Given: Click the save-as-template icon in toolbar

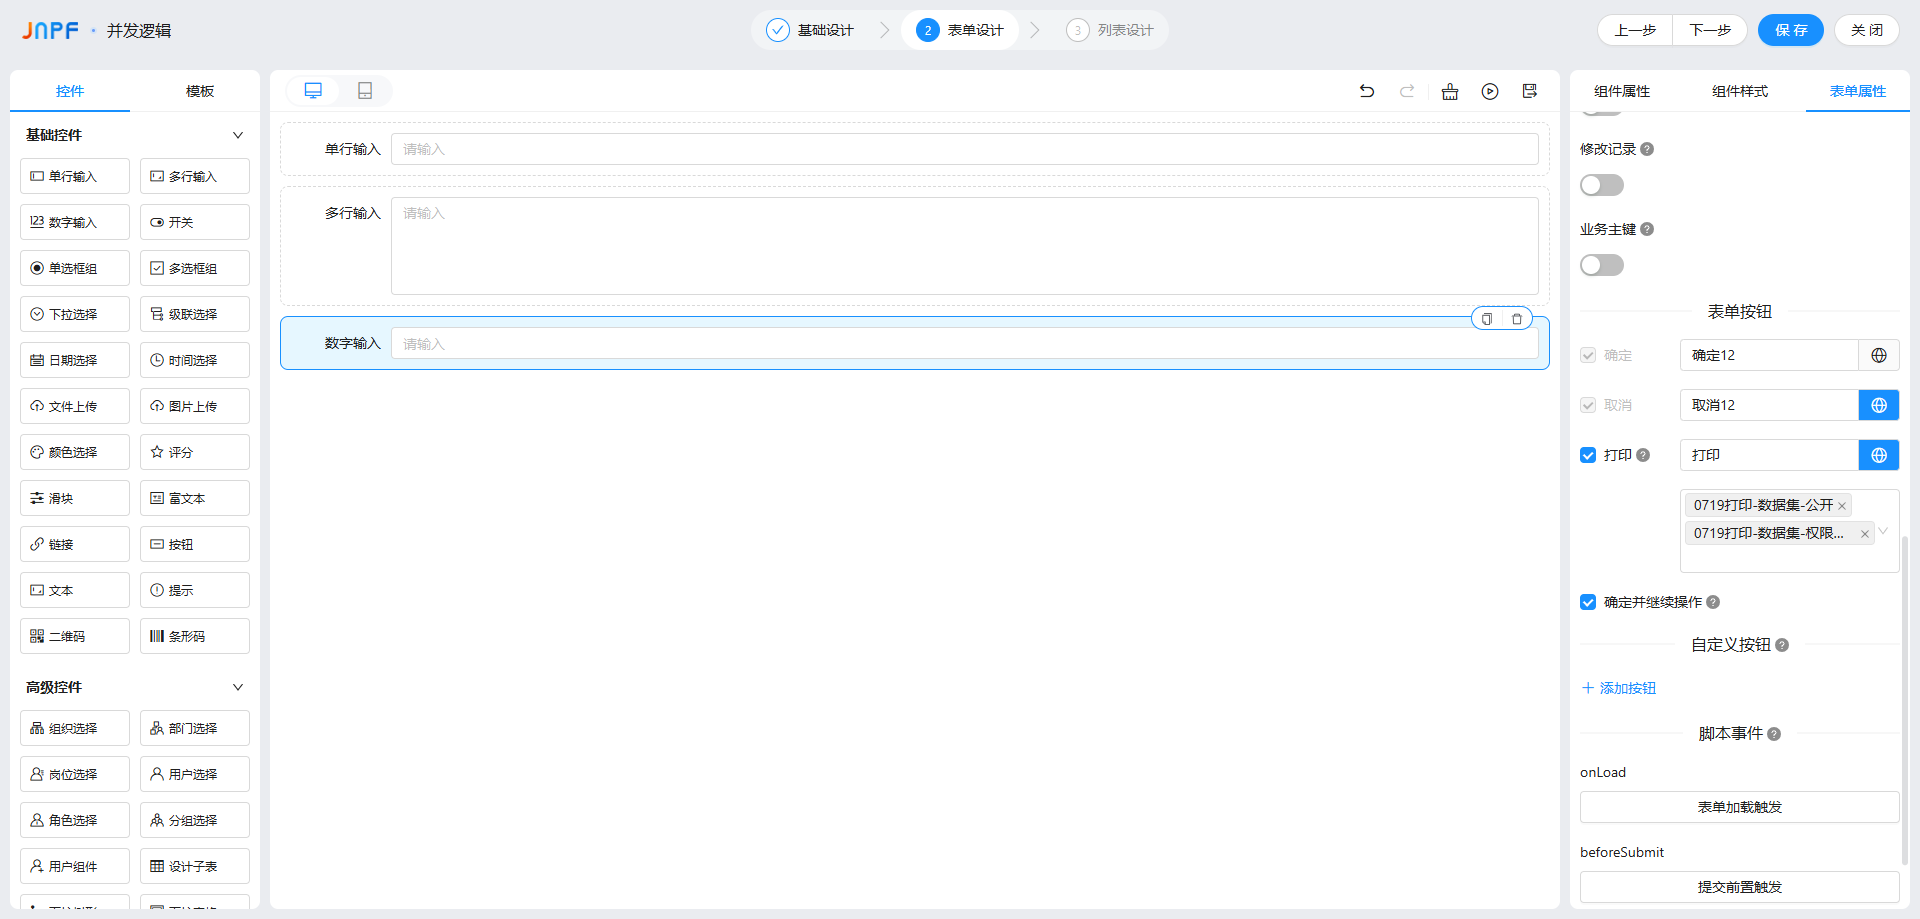Looking at the screenshot, I should point(1530,91).
